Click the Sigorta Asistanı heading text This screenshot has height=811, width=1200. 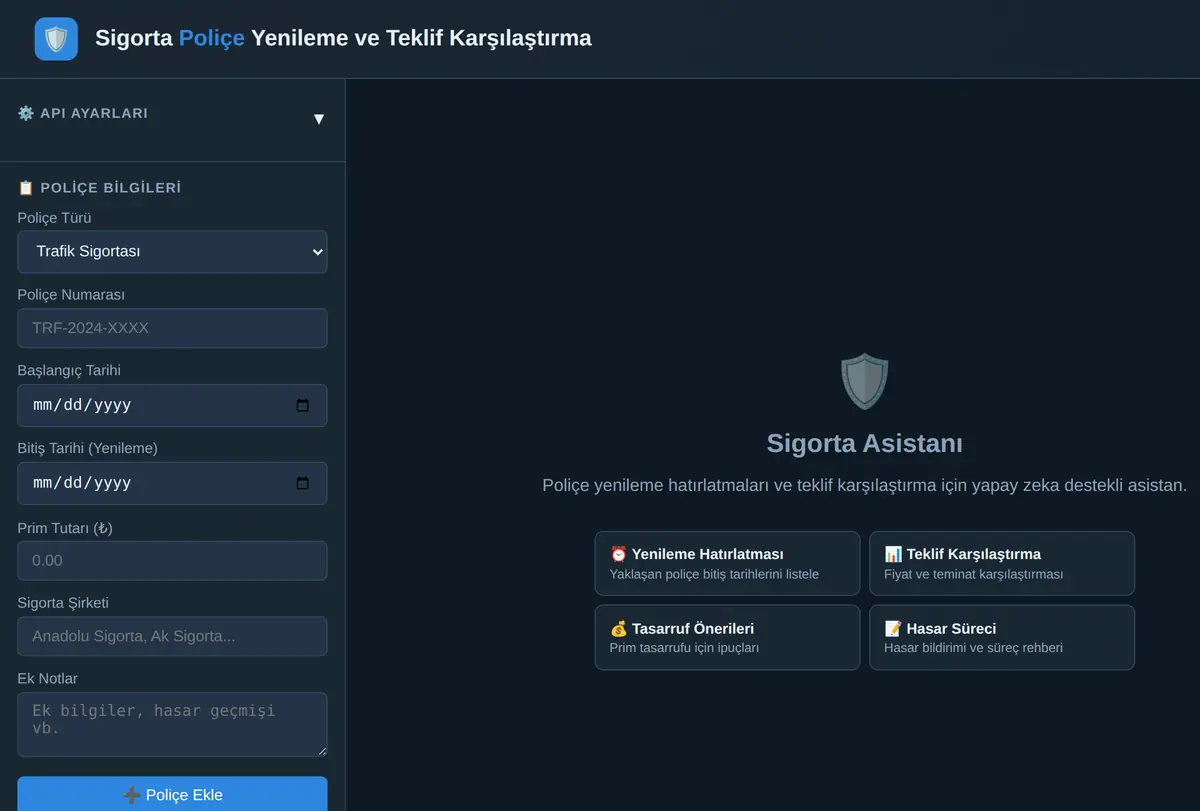[865, 443]
